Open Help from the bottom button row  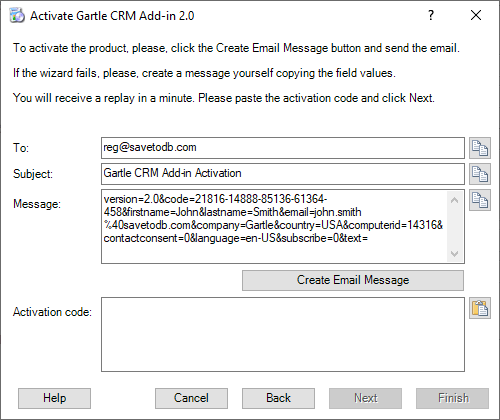pyautogui.click(x=54, y=398)
